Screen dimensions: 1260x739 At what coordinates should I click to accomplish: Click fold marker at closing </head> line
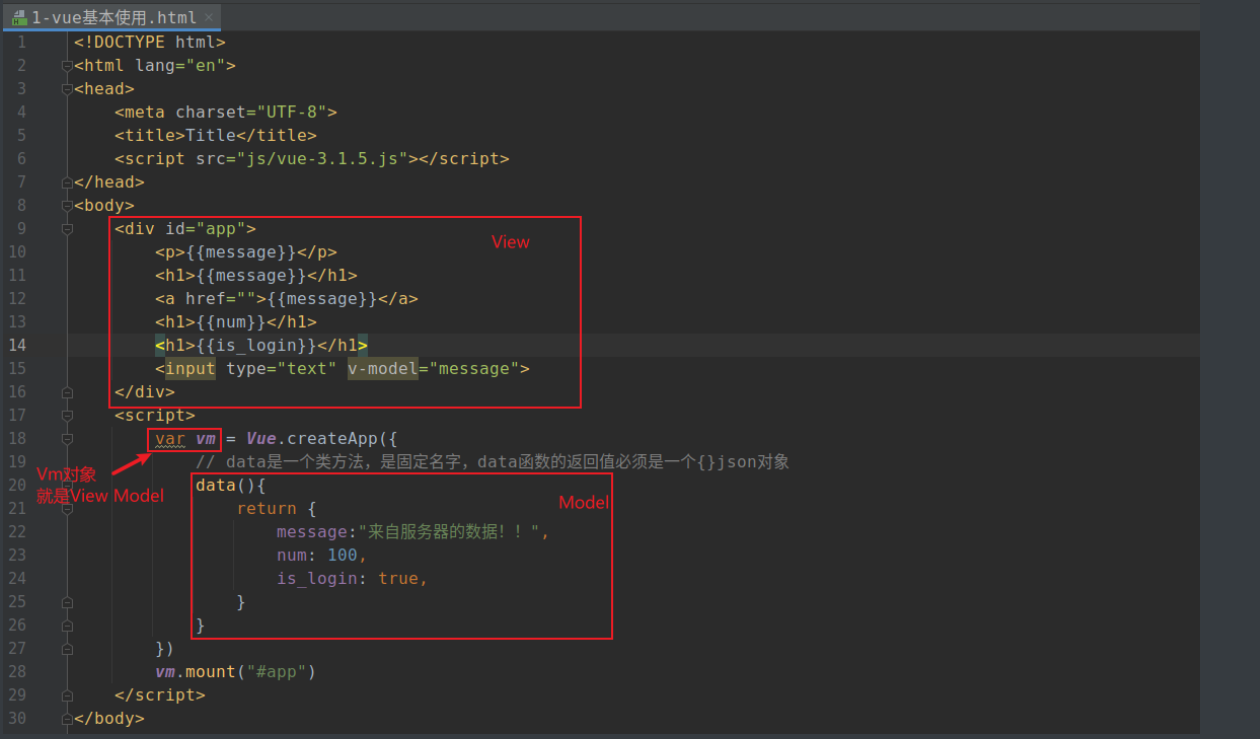pos(67,182)
